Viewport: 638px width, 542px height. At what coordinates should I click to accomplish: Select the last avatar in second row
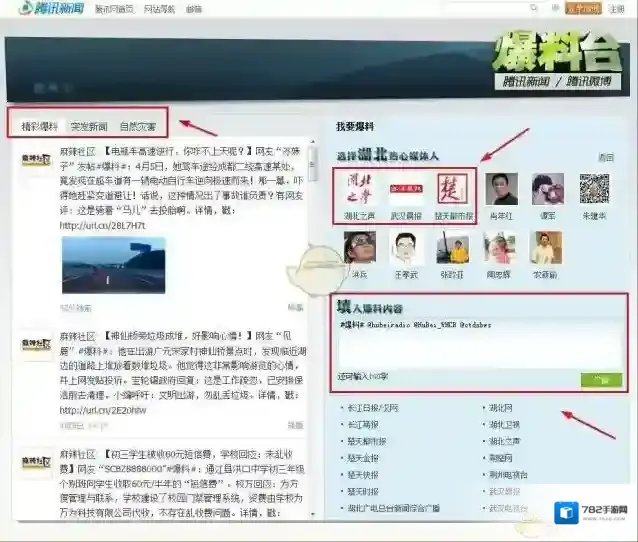click(546, 247)
